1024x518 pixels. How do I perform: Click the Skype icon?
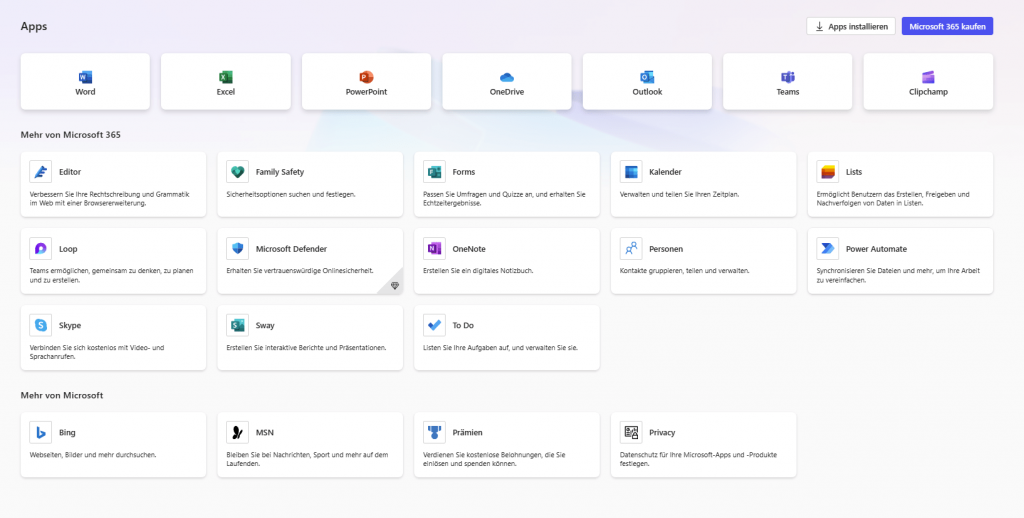pos(40,325)
